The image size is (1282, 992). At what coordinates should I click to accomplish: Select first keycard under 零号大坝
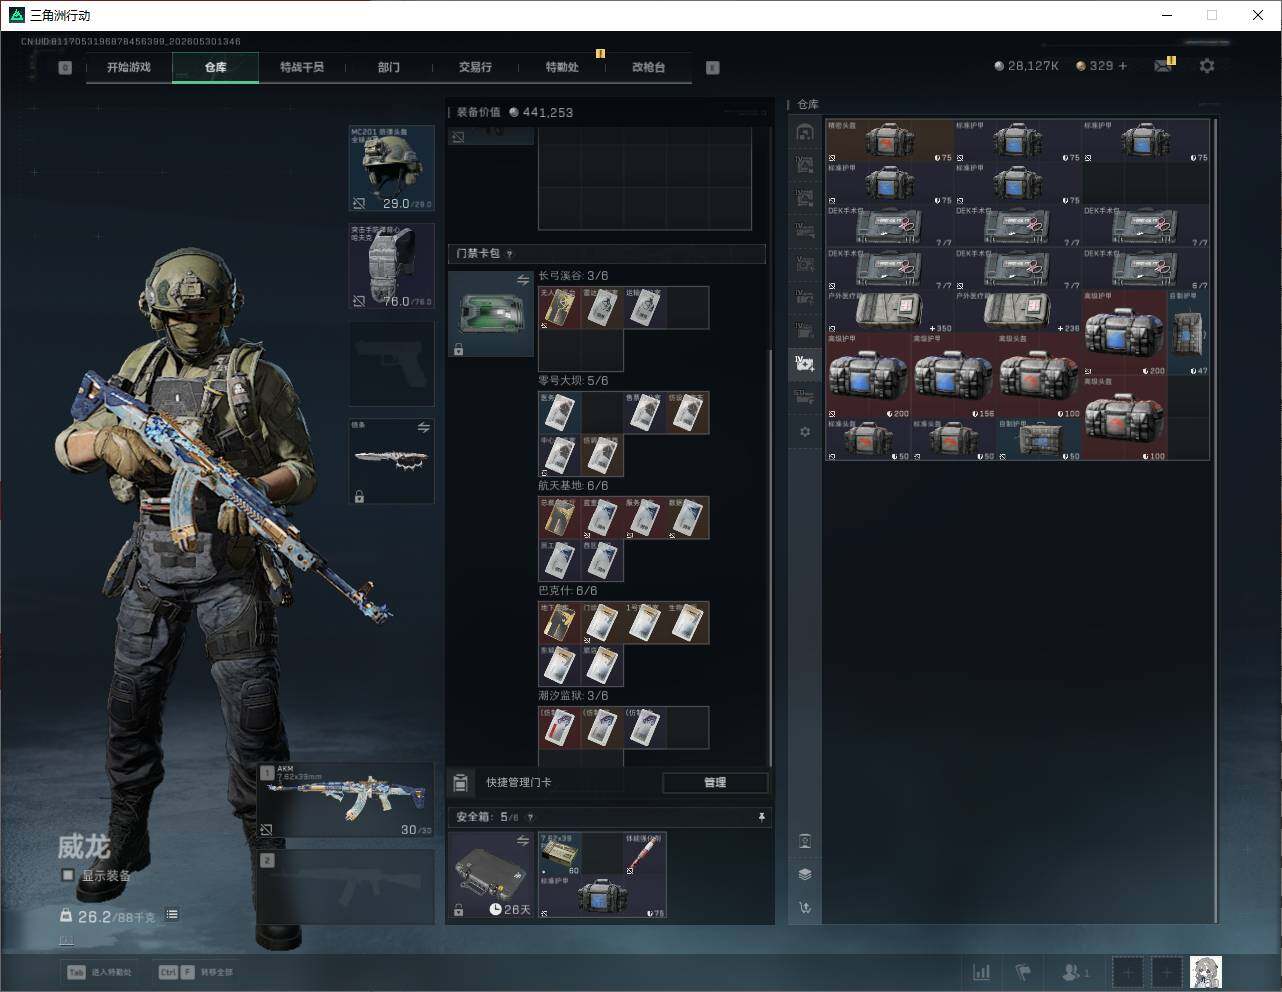pos(559,413)
